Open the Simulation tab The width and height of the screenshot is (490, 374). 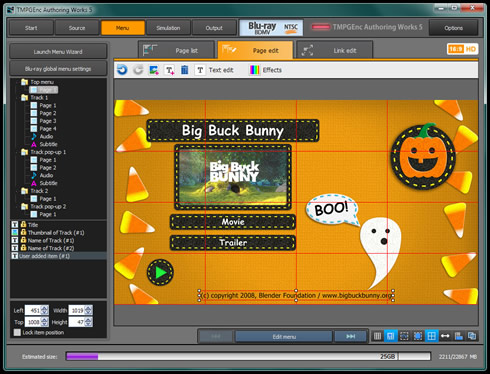(168, 28)
